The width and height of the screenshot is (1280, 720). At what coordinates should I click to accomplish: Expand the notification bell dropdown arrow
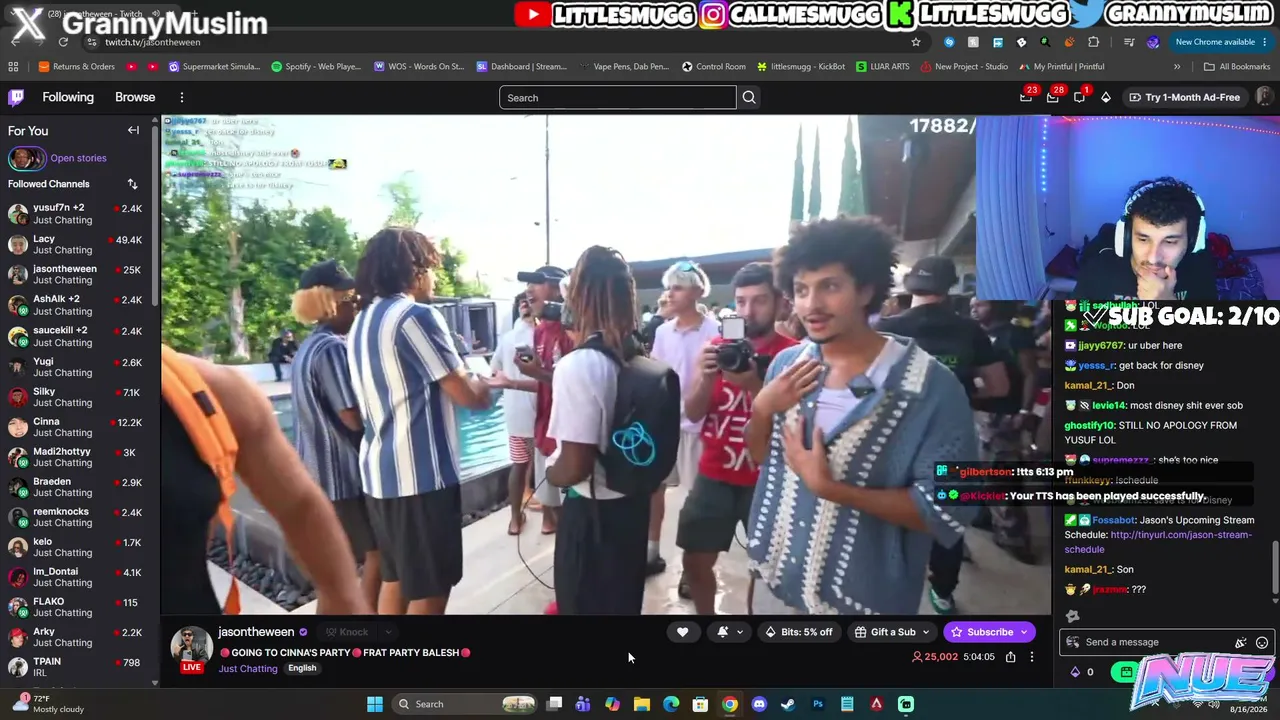point(740,632)
